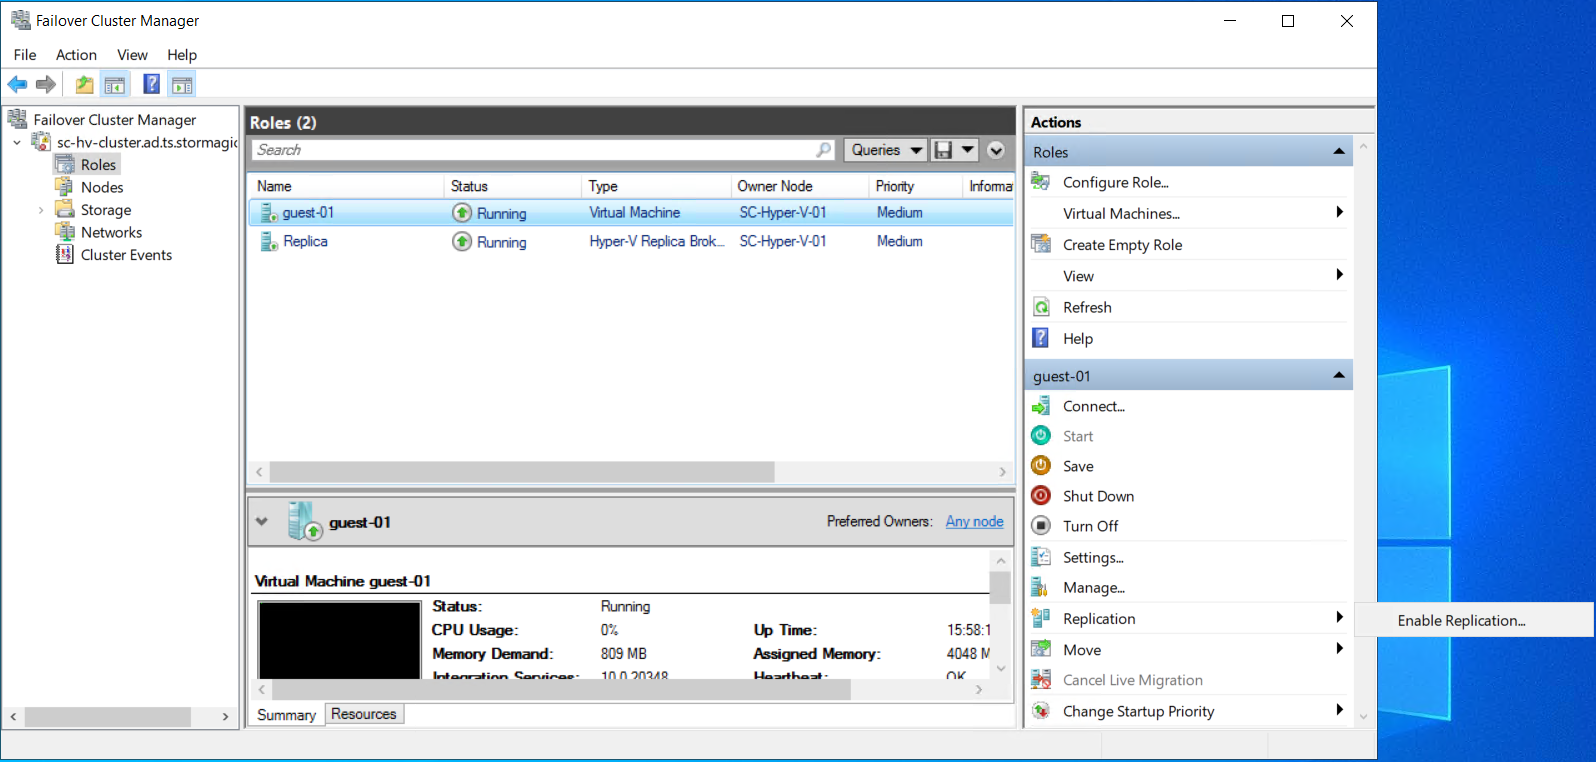Viewport: 1596px width, 762px height.
Task: Click the Forward arrow toolbar icon
Action: tap(46, 85)
